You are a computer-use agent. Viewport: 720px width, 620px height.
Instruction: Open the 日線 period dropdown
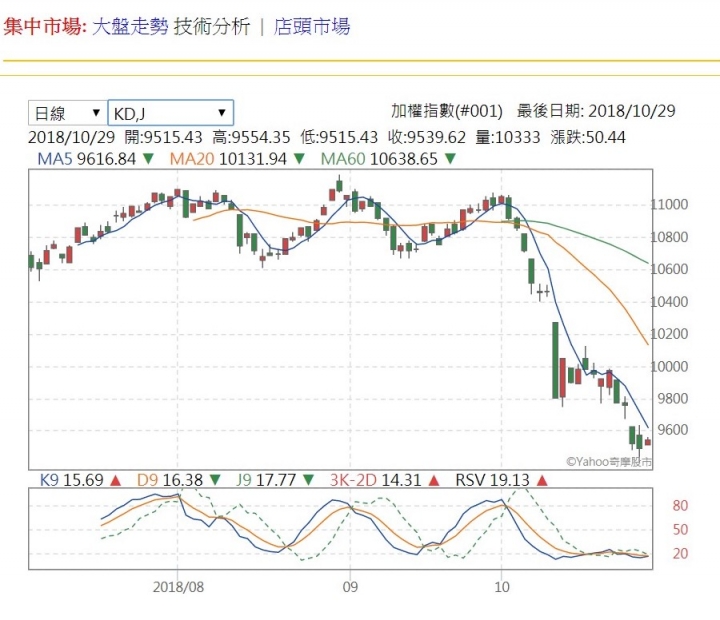pyautogui.click(x=67, y=113)
